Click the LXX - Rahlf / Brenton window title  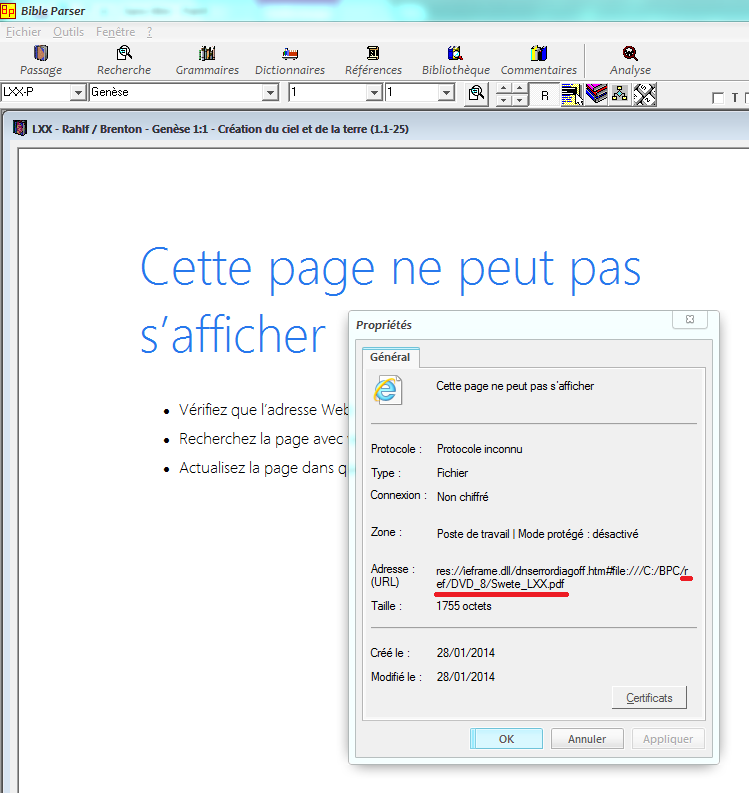tap(220, 129)
